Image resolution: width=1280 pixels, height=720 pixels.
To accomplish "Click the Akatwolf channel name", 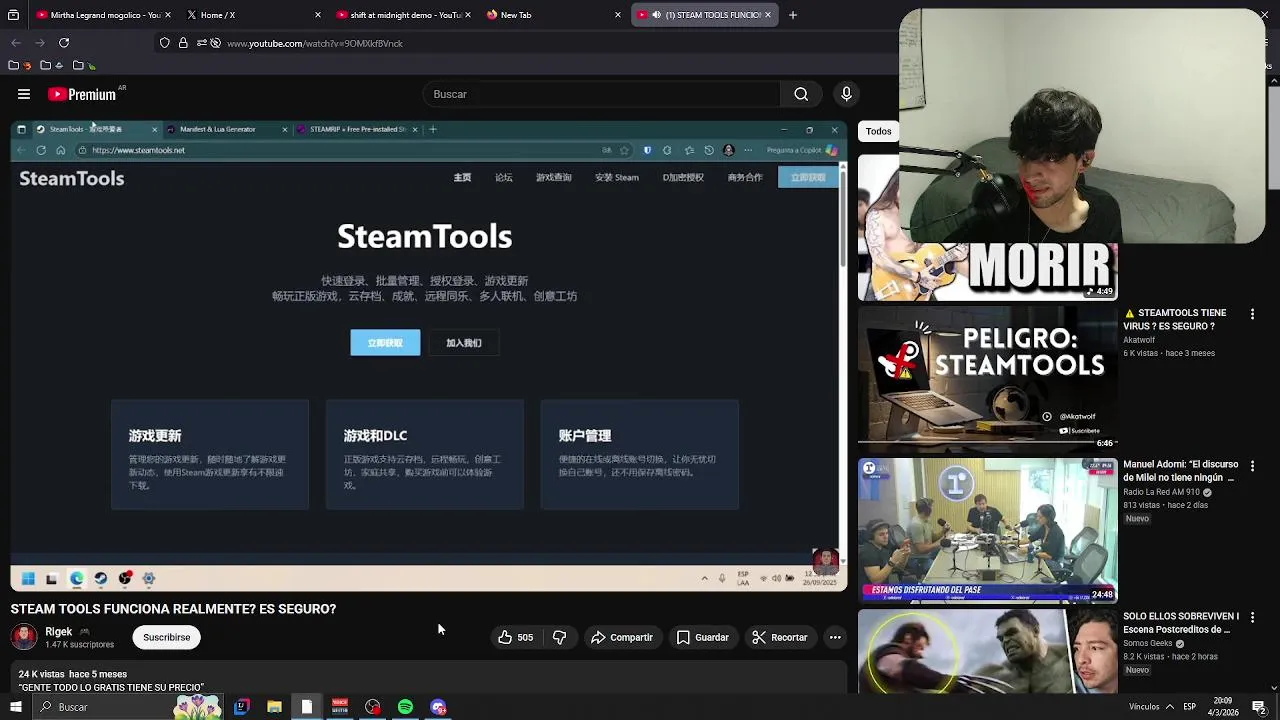I will pyautogui.click(x=1139, y=340).
